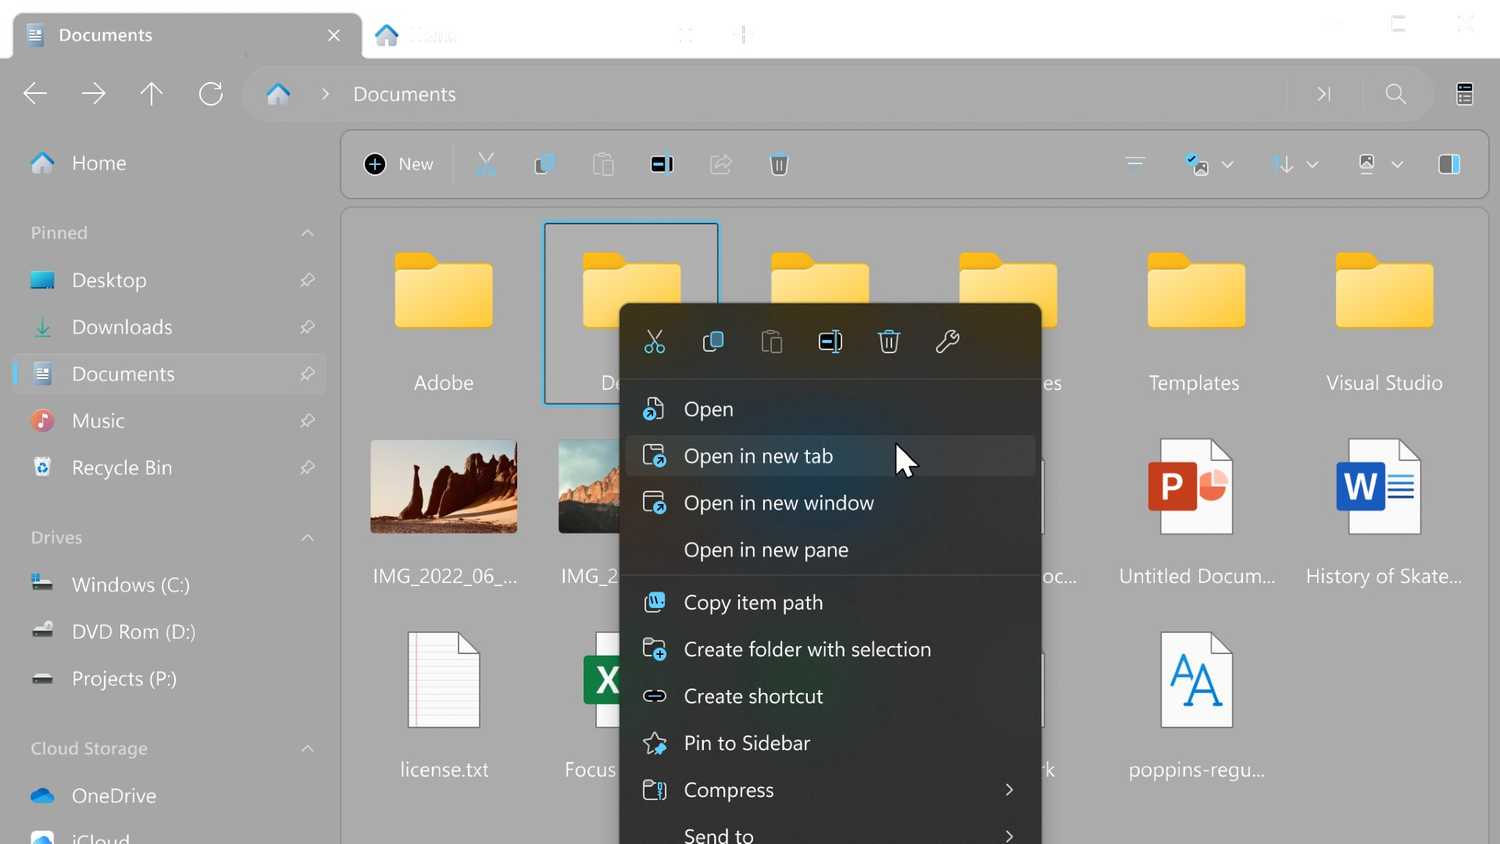Unpin Downloads from the sidebar
Viewport: 1500px width, 844px height.
(x=307, y=328)
